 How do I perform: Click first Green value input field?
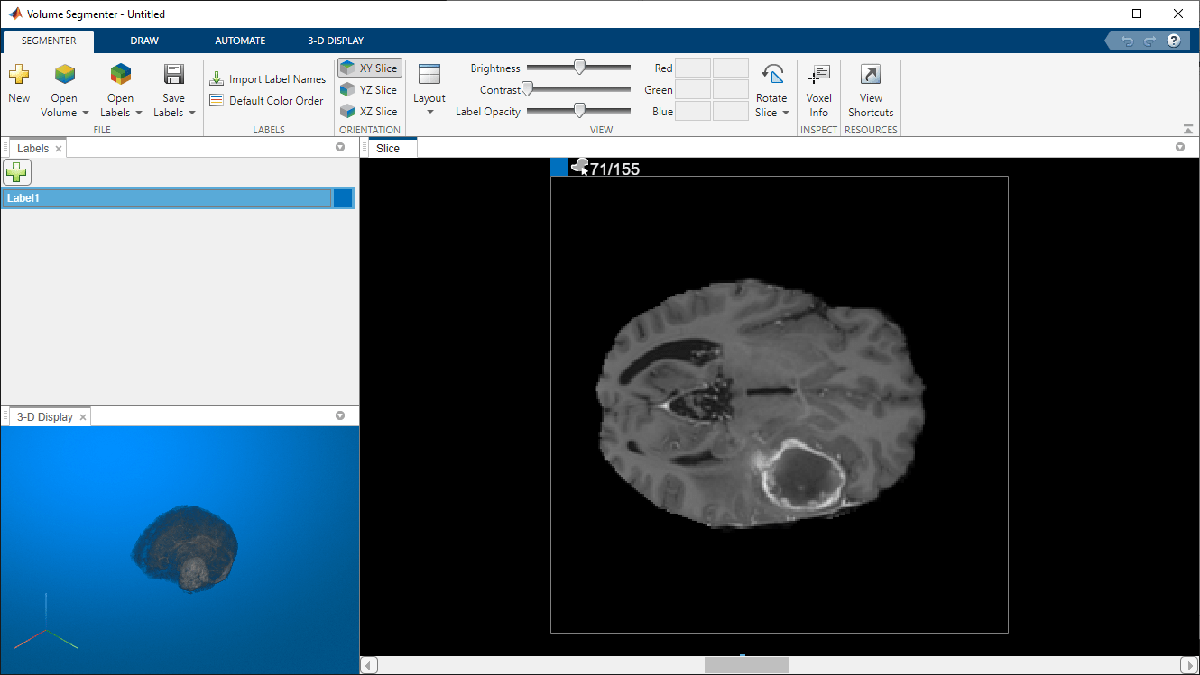click(693, 90)
